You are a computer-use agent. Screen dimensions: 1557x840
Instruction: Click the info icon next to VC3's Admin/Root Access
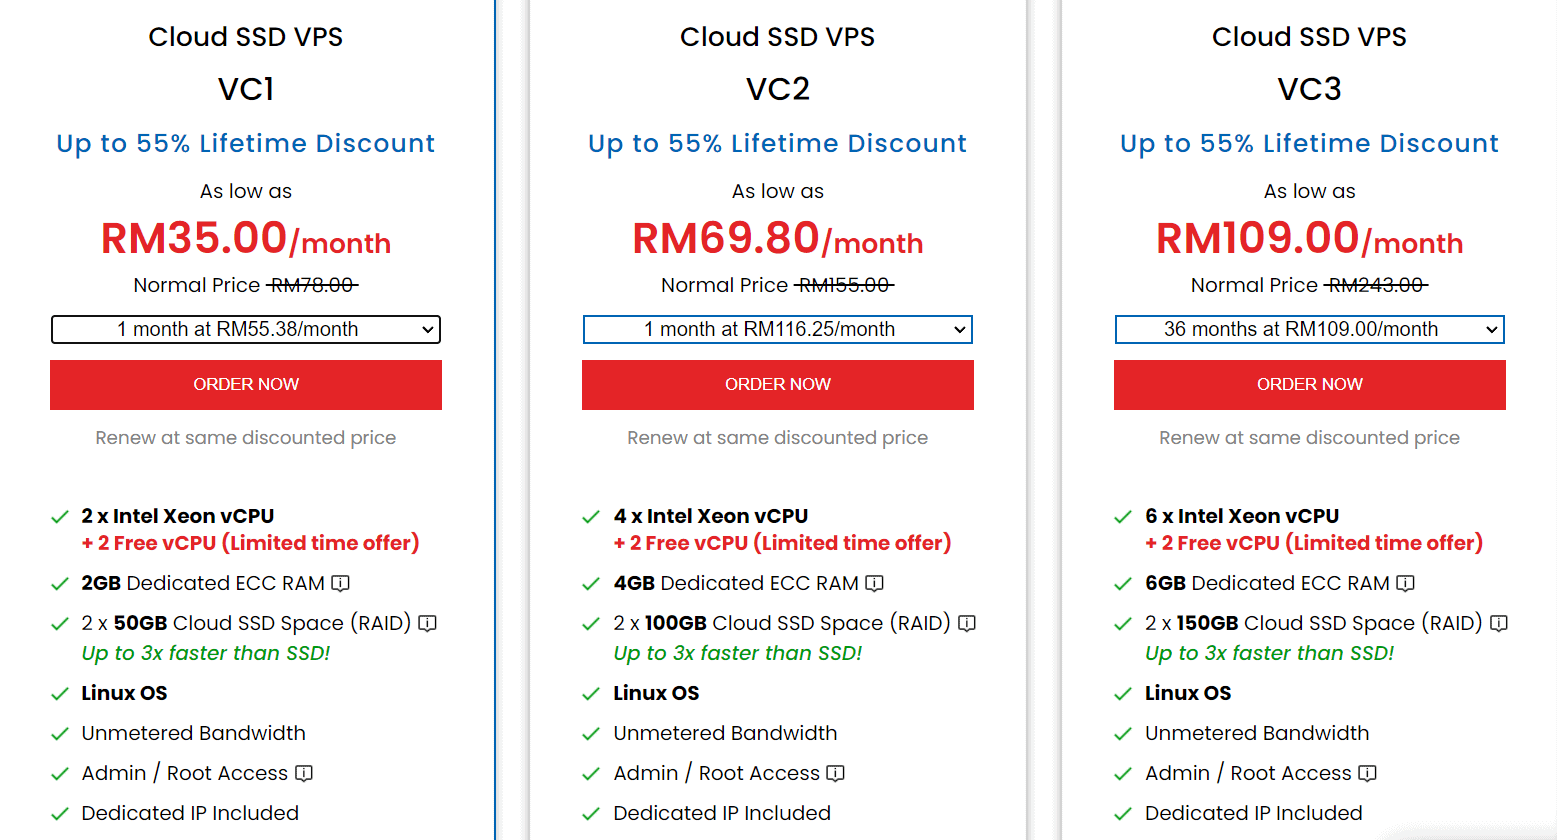coord(1366,773)
